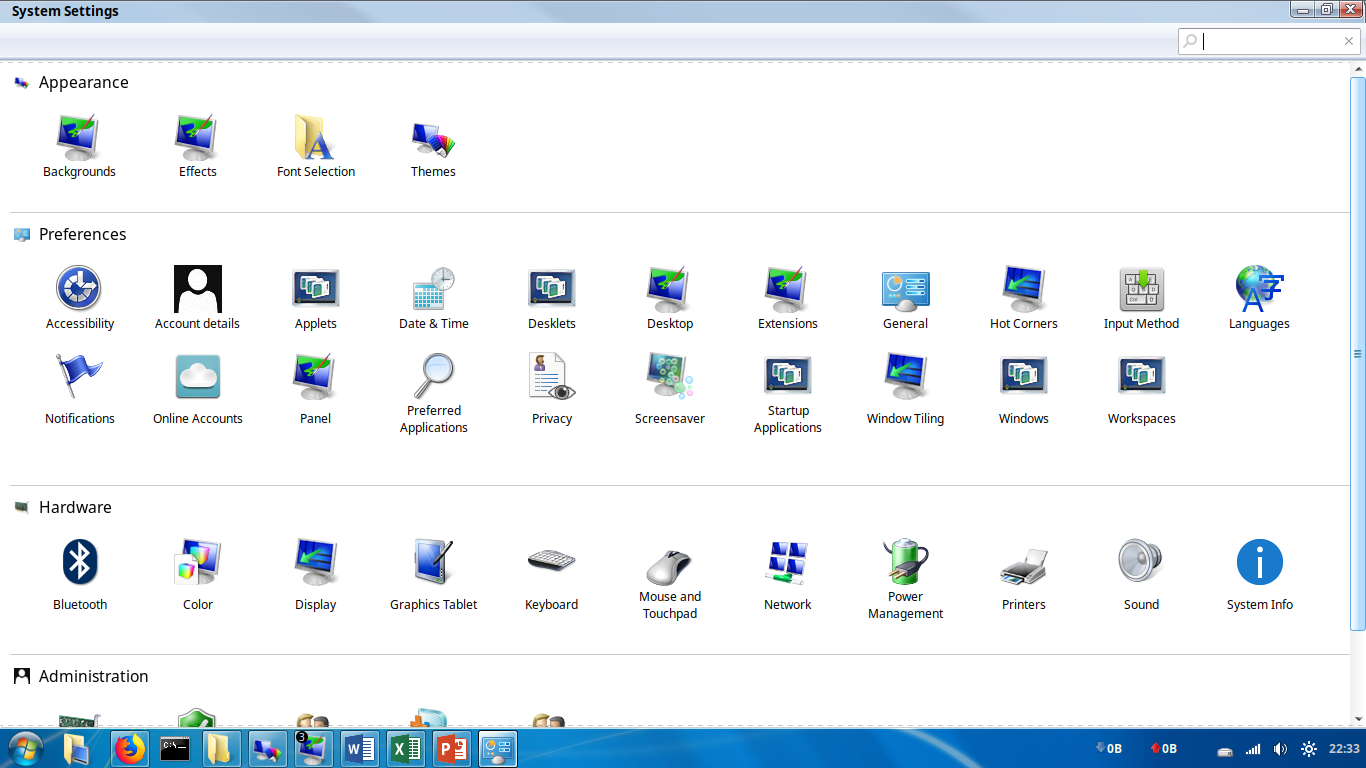
Task: Open Input Method settings
Action: point(1141,298)
